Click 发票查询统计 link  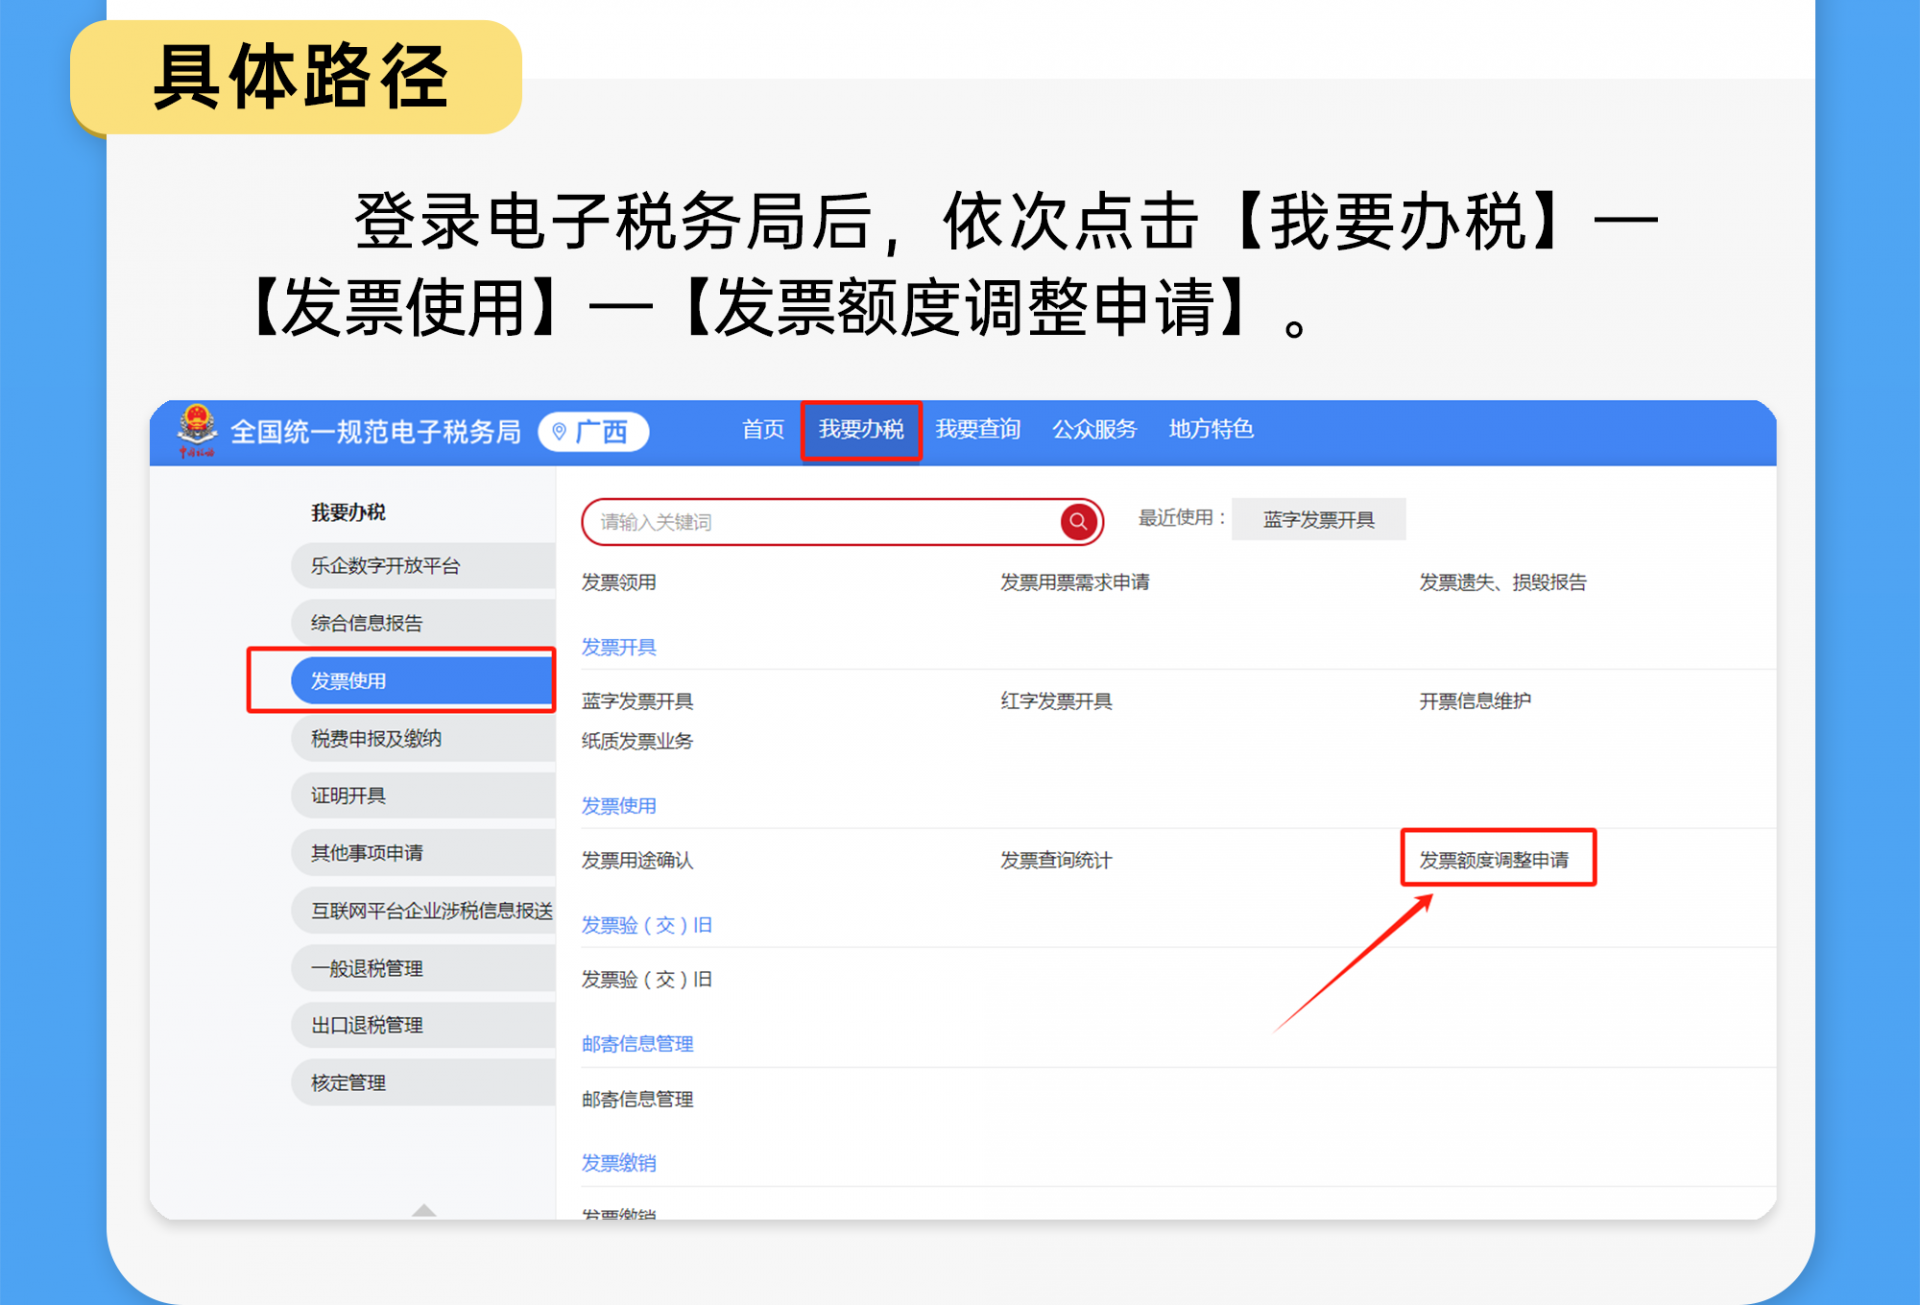(1056, 860)
